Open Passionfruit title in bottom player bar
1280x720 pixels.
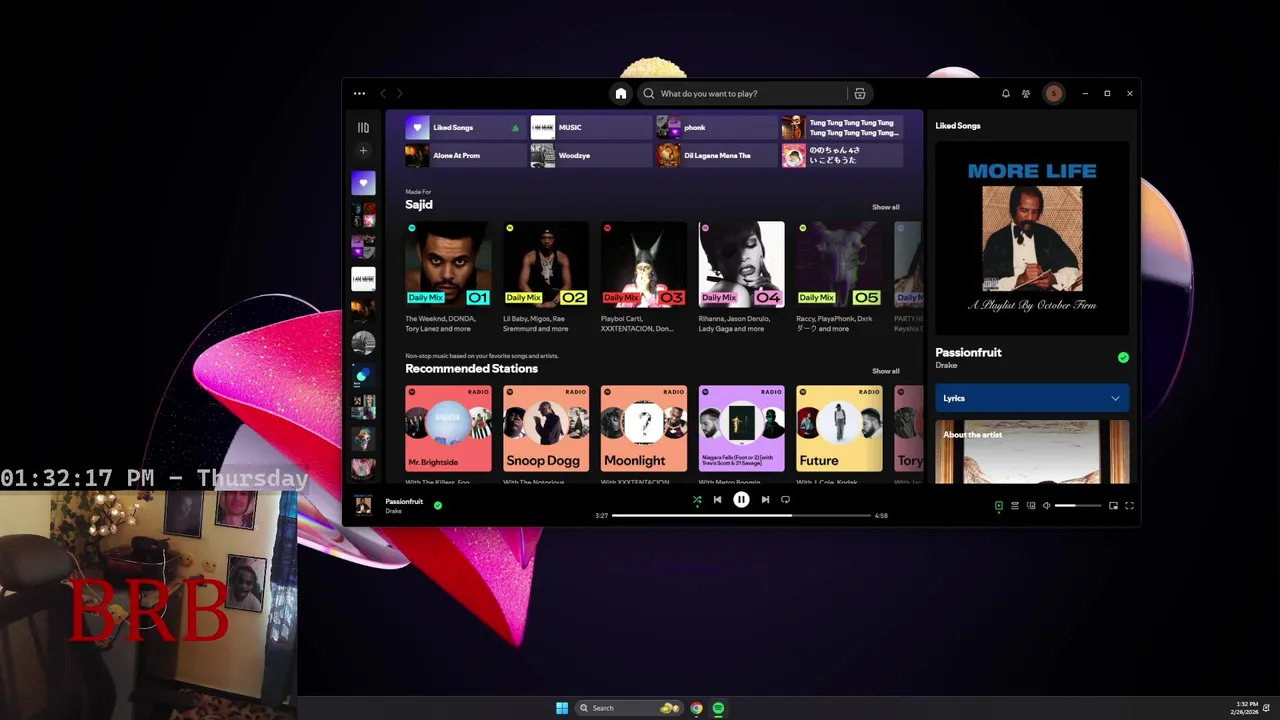pos(404,501)
